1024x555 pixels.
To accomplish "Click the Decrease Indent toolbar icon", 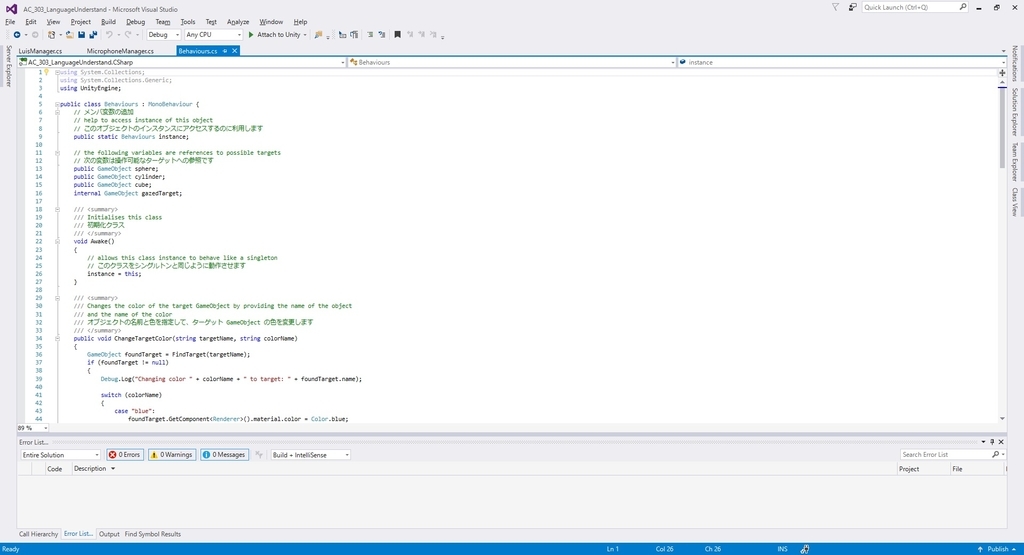I will tap(342, 35).
